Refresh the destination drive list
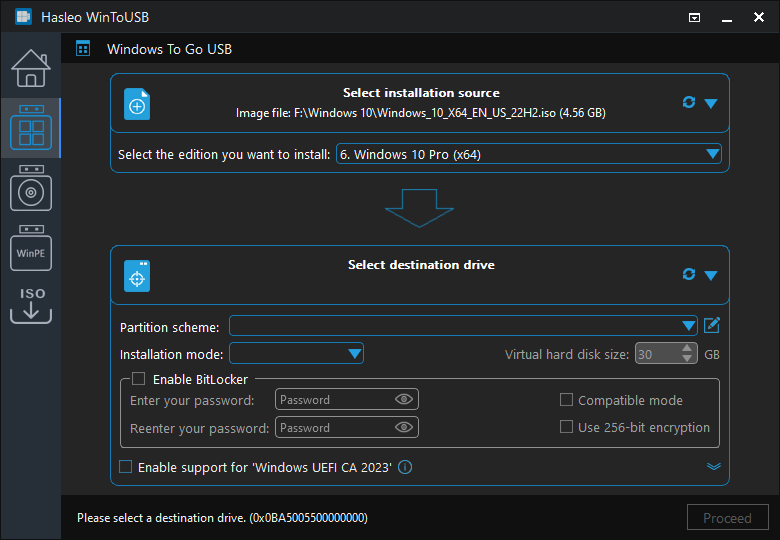This screenshot has width=780, height=540. click(688, 274)
